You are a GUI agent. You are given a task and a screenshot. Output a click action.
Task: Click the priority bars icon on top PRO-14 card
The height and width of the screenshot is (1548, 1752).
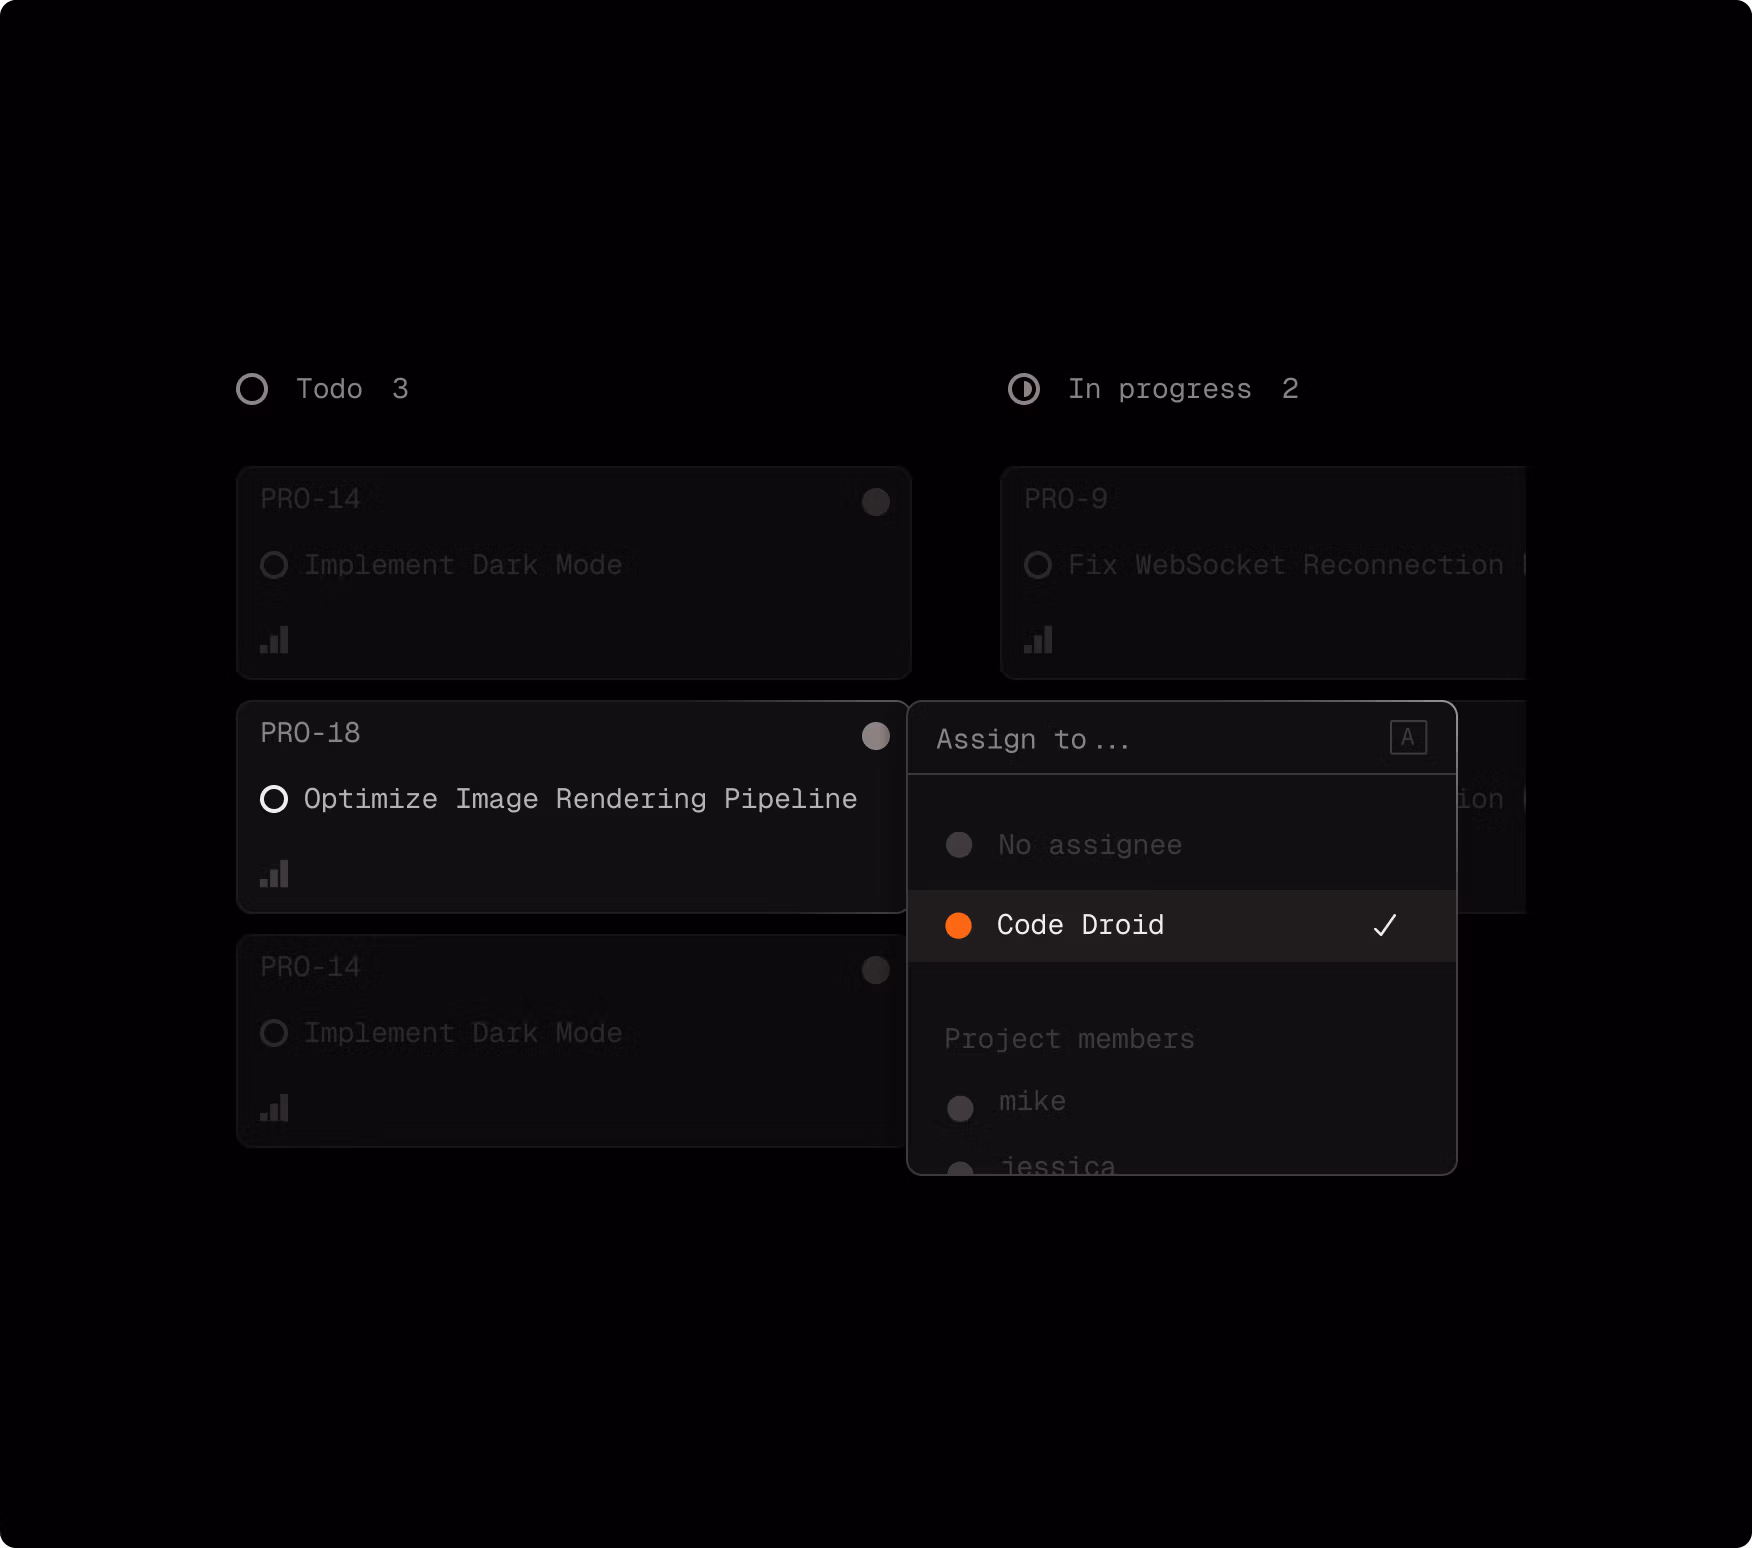[x=274, y=640]
